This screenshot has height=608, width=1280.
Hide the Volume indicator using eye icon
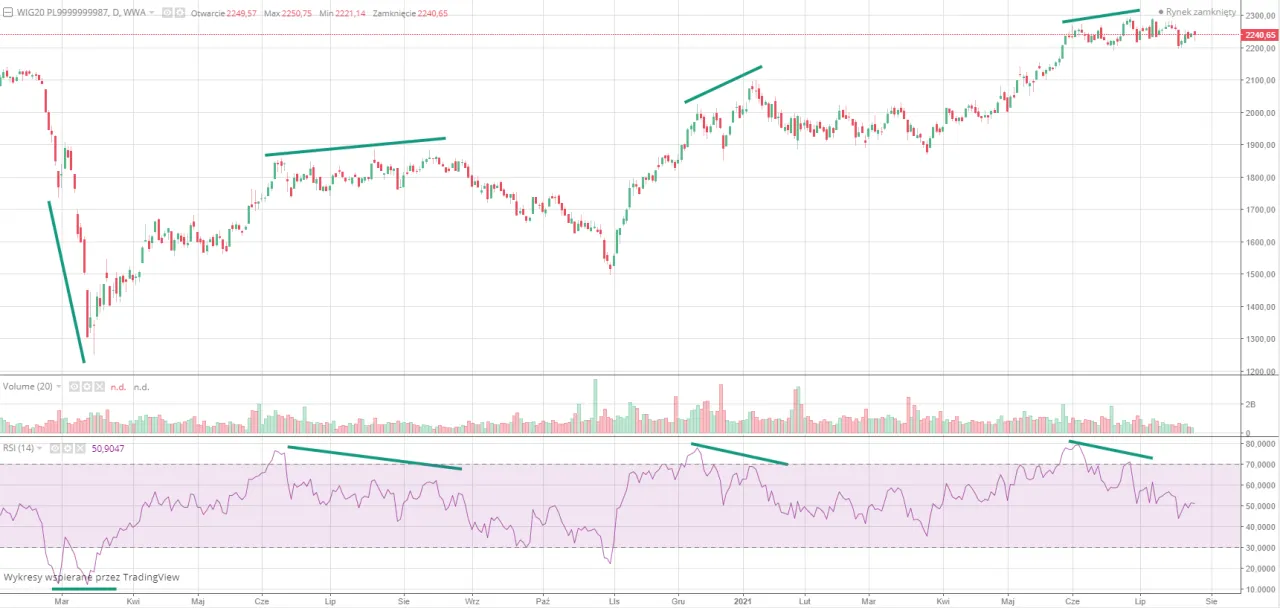[73, 386]
